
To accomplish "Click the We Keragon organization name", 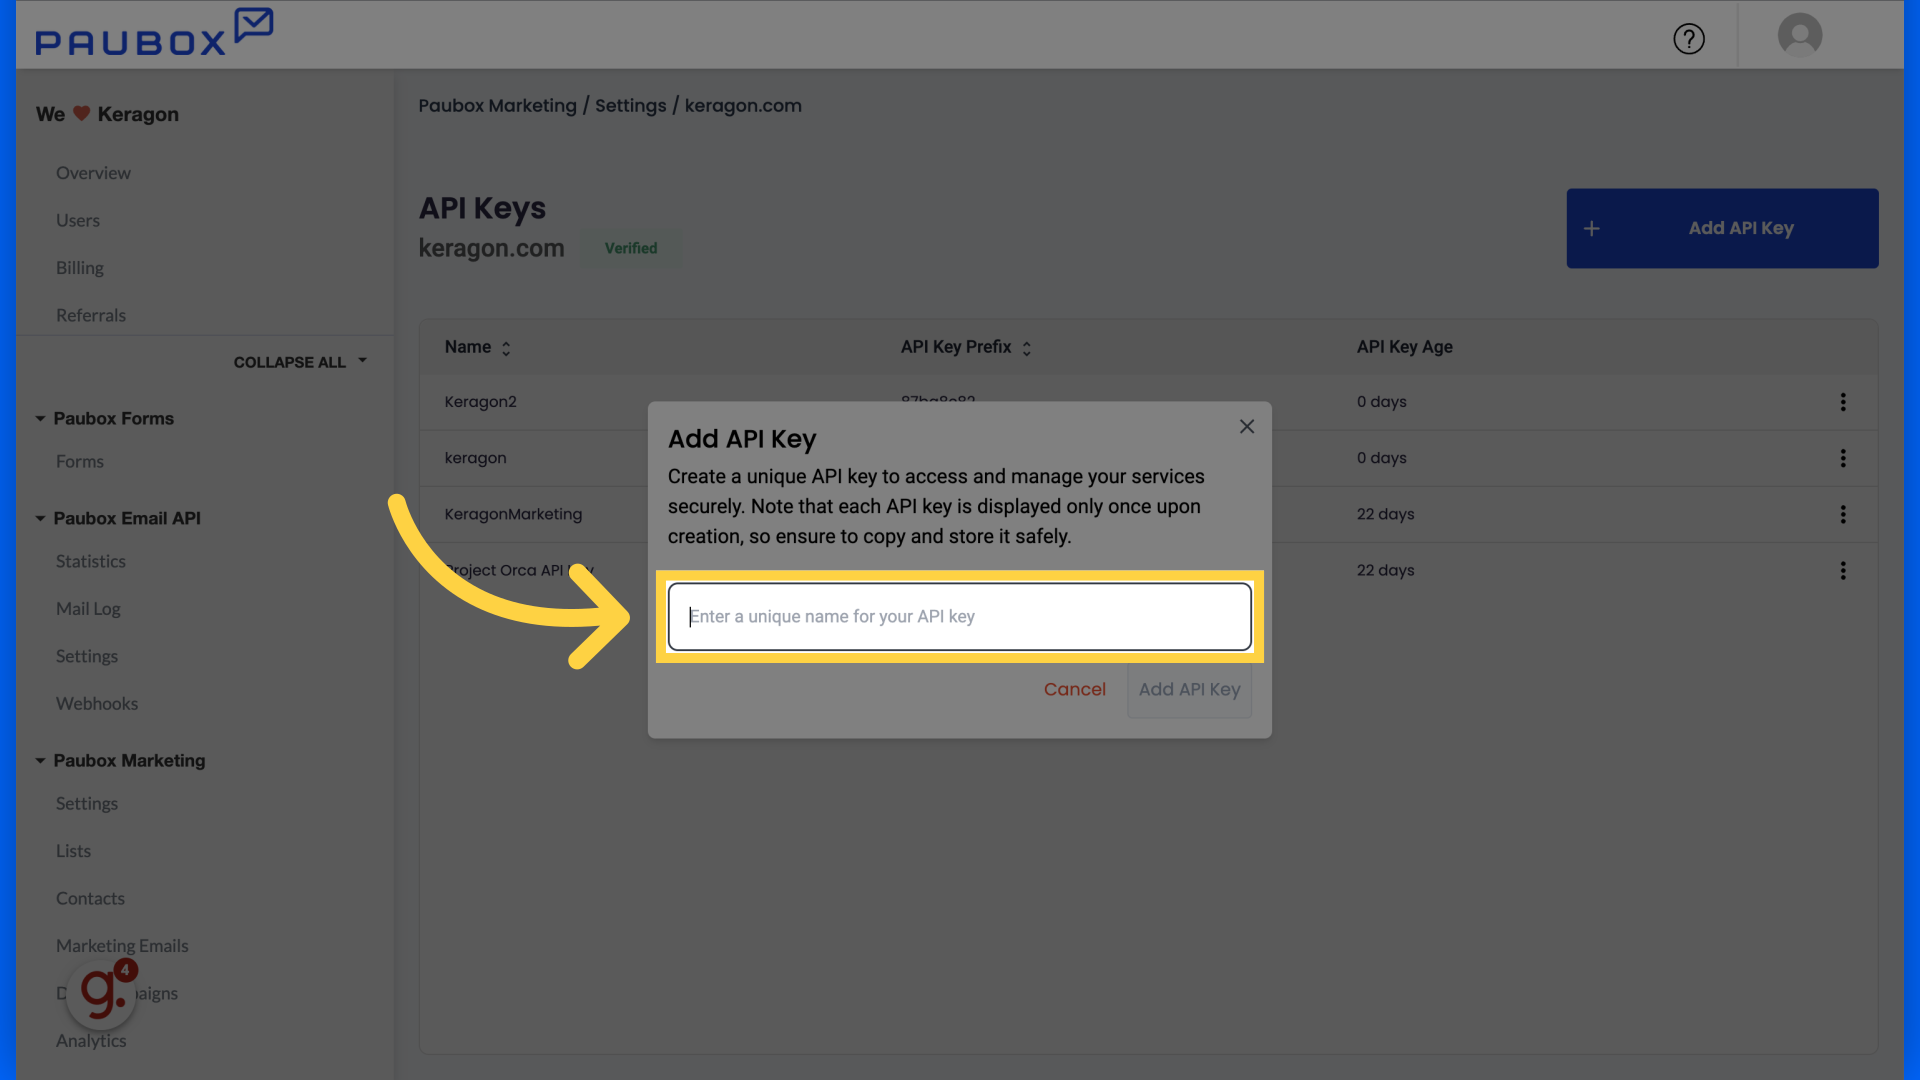I will [107, 114].
